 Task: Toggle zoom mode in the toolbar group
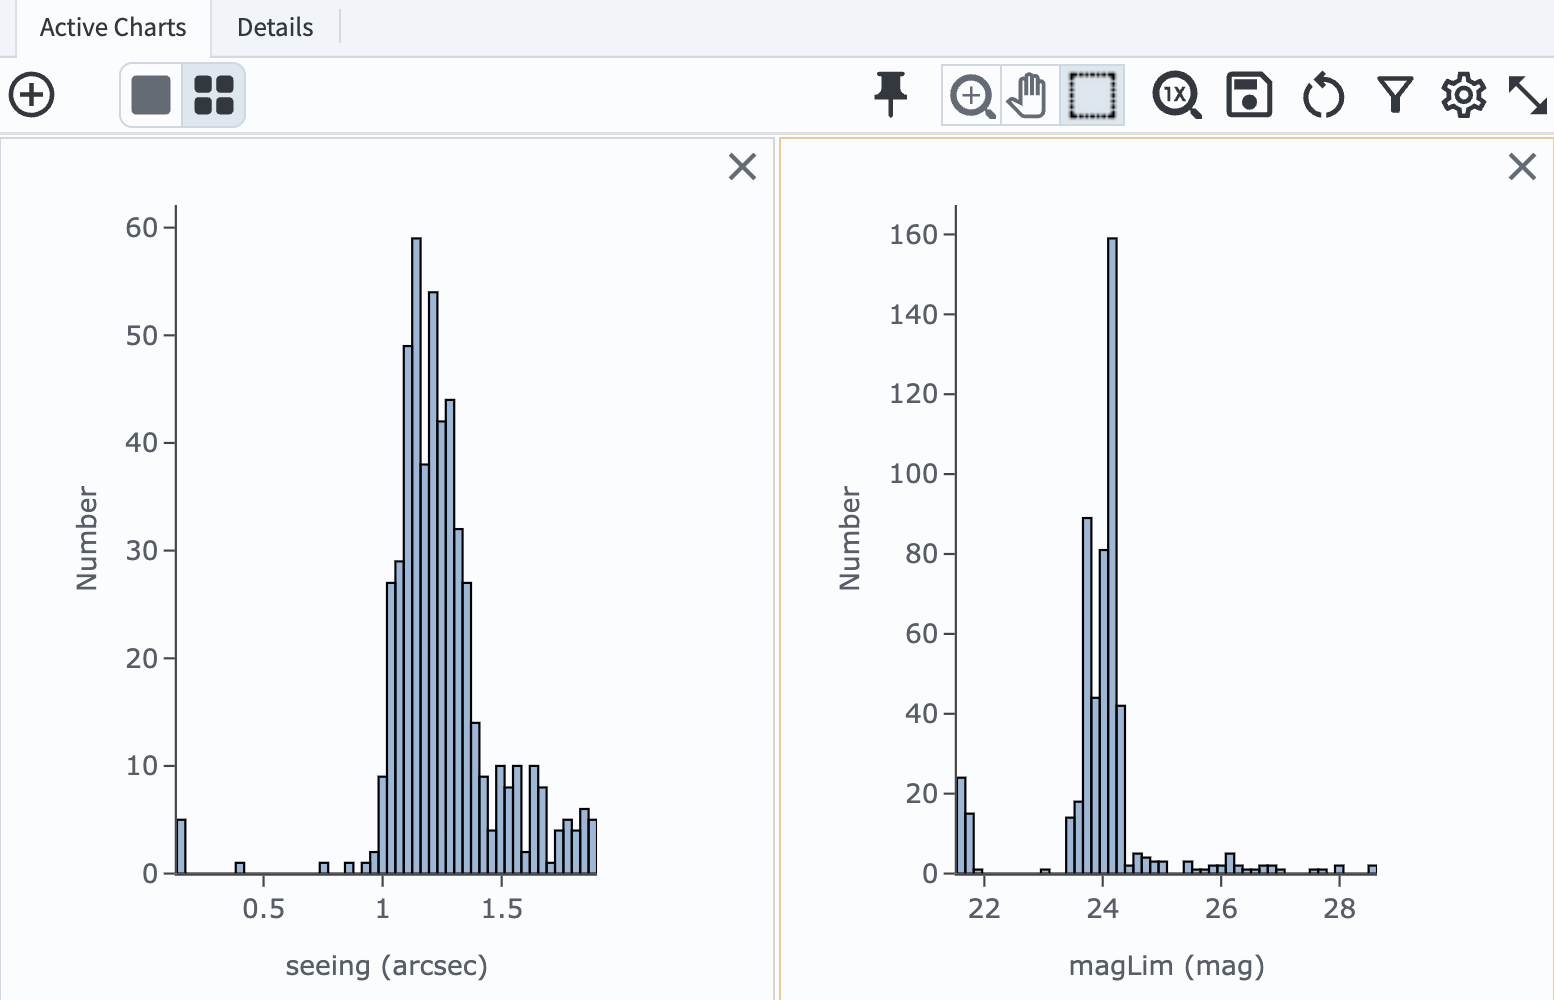[x=971, y=94]
